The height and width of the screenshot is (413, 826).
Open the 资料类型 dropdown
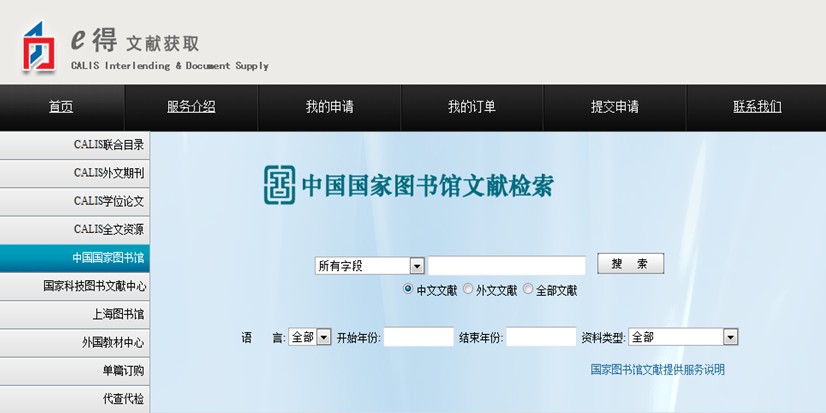pyautogui.click(x=683, y=337)
